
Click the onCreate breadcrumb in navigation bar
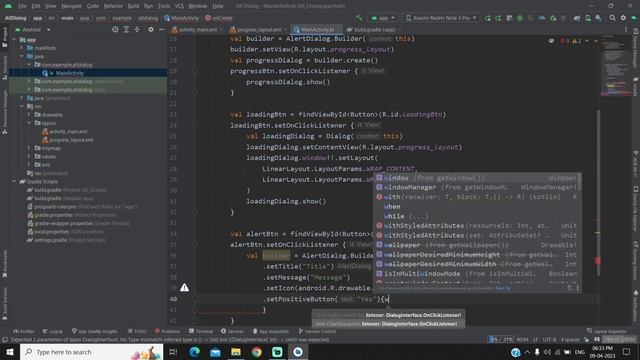[219, 18]
